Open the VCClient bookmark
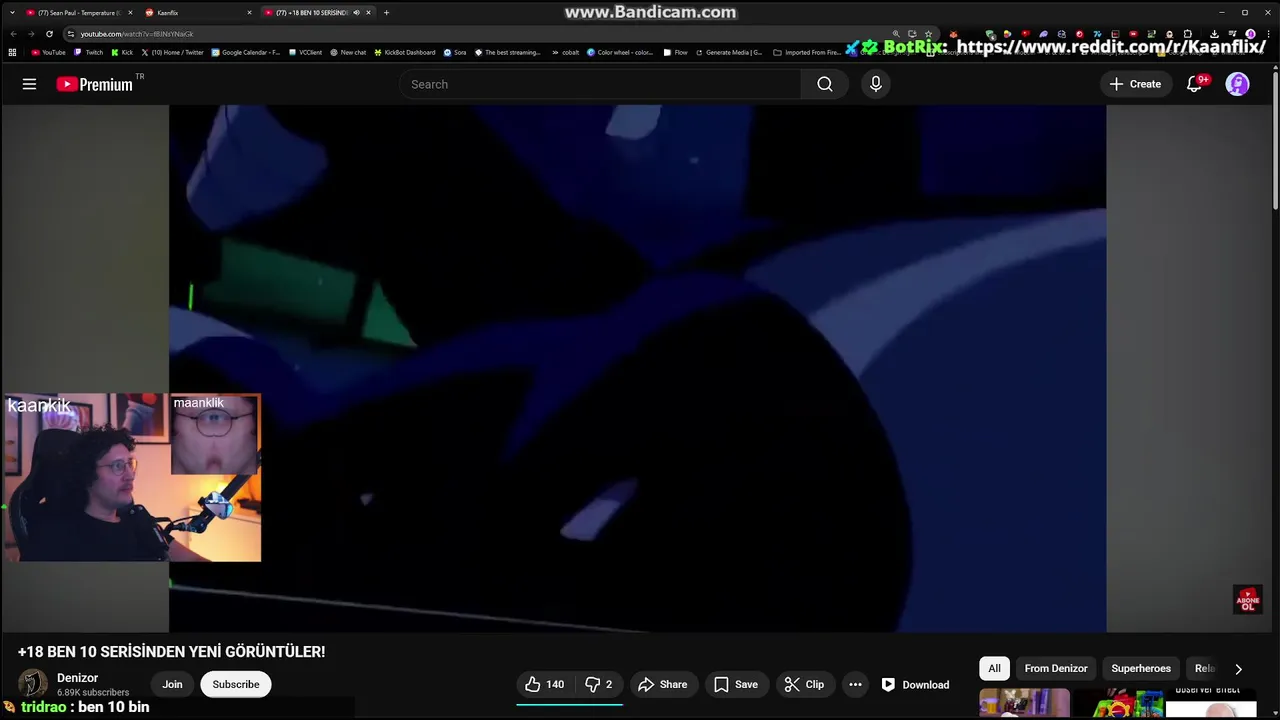The width and height of the screenshot is (1280, 720). [x=305, y=52]
